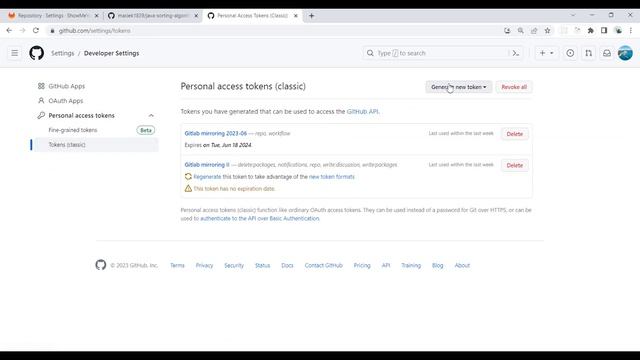
Task: Delete the Gitlab mirroring II token
Action: (515, 165)
